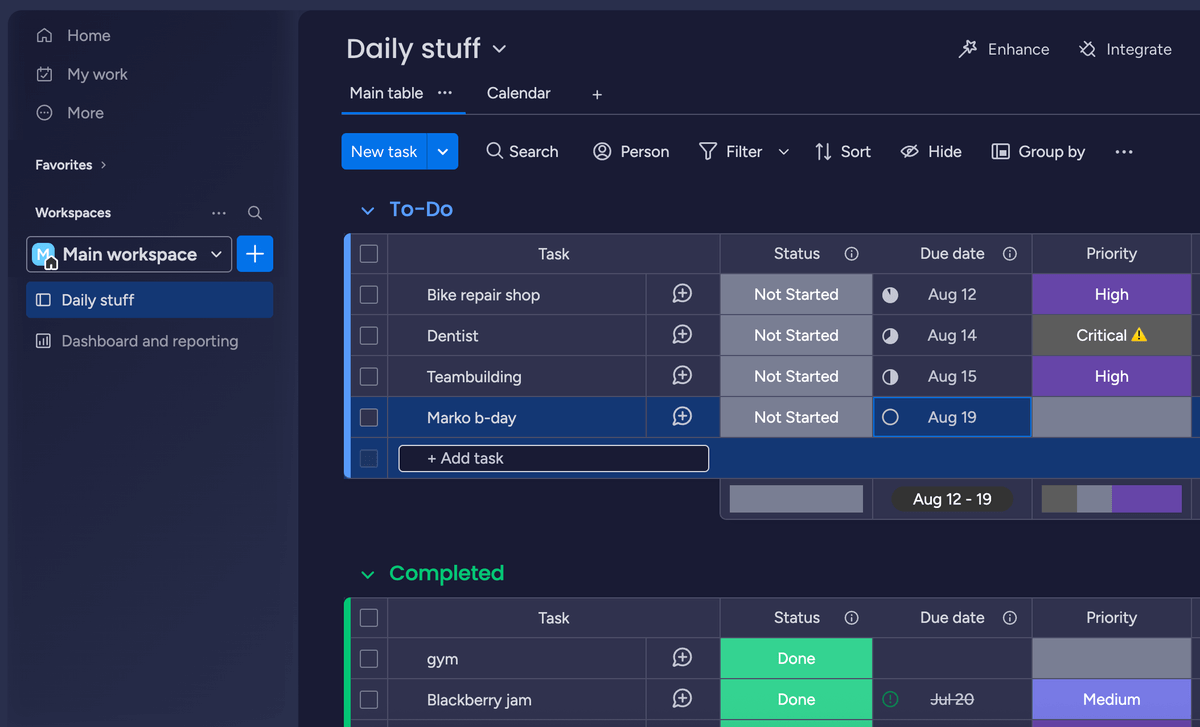The width and height of the screenshot is (1200, 727).
Task: Switch to the Calendar view
Action: click(518, 93)
